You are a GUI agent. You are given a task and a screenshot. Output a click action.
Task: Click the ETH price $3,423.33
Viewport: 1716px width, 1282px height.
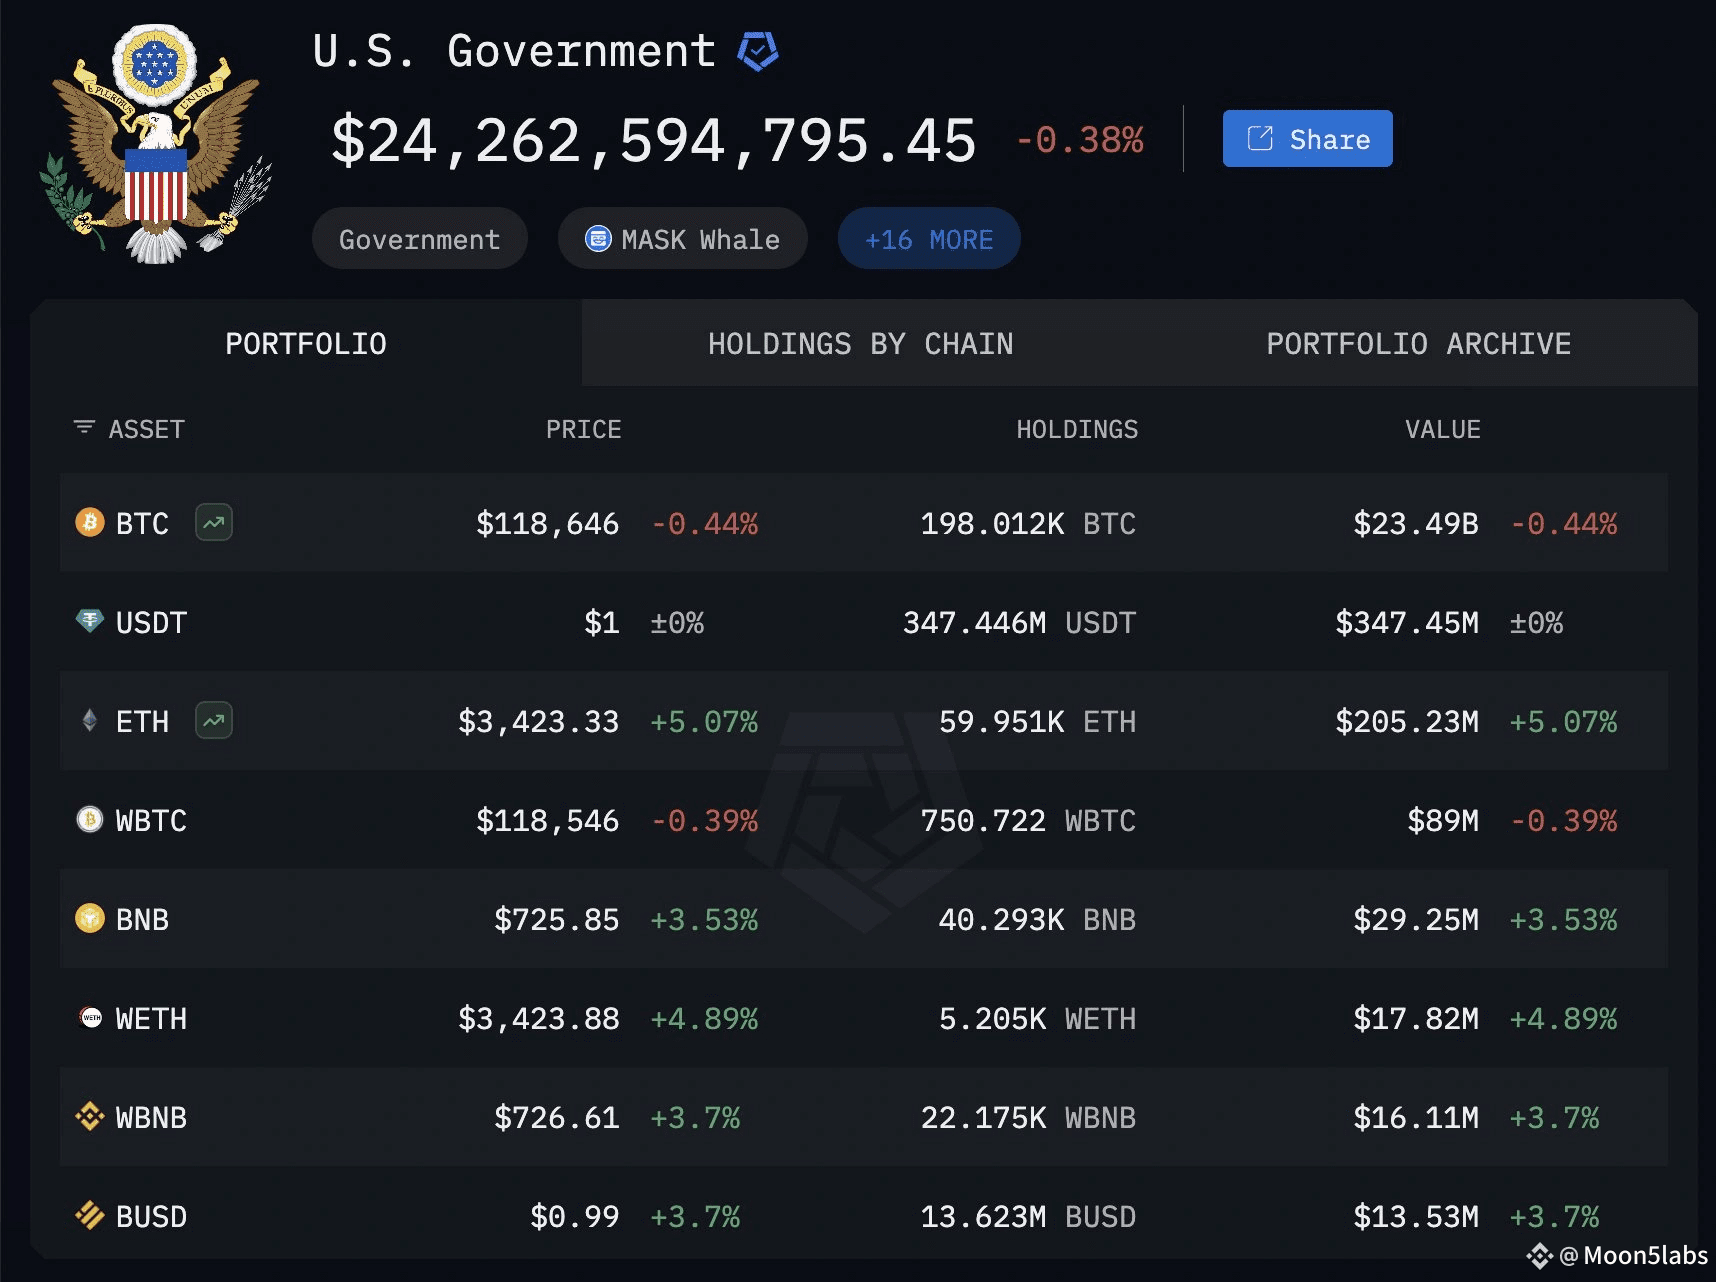[538, 721]
